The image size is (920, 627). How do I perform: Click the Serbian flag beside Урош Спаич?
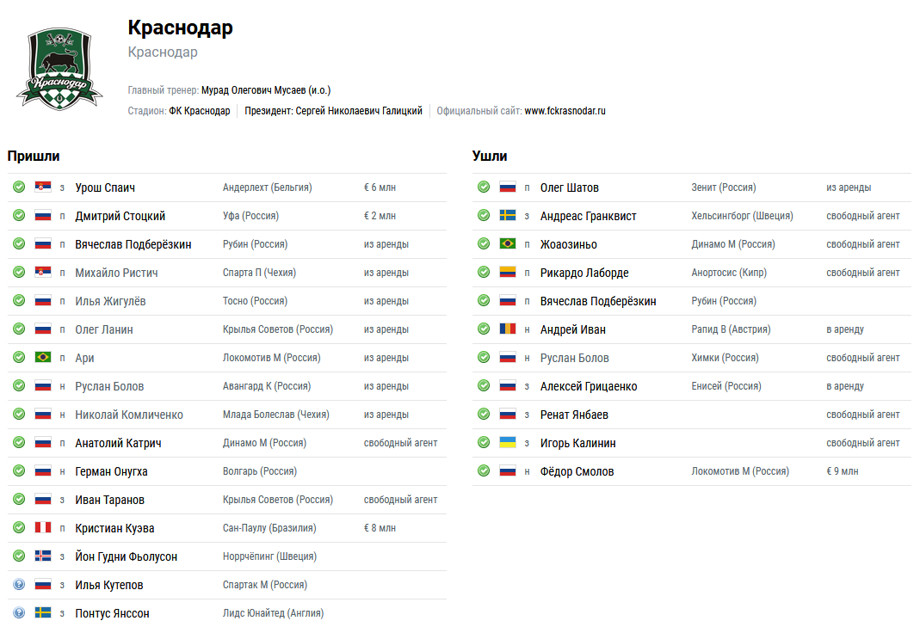[x=43, y=187]
